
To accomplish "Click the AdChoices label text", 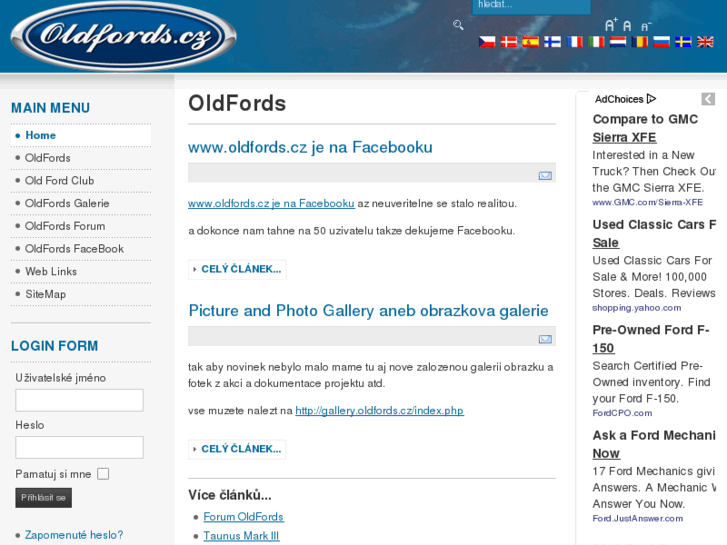I will [x=619, y=99].
